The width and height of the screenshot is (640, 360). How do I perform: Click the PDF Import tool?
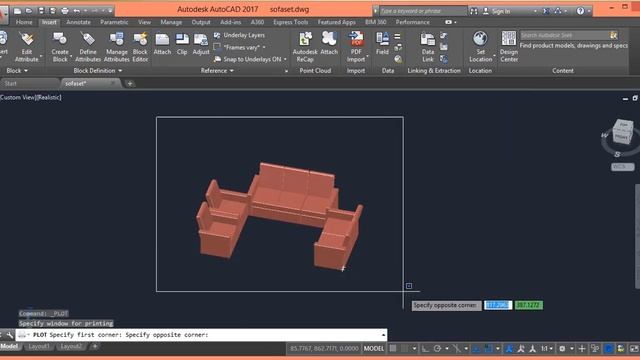click(x=356, y=47)
